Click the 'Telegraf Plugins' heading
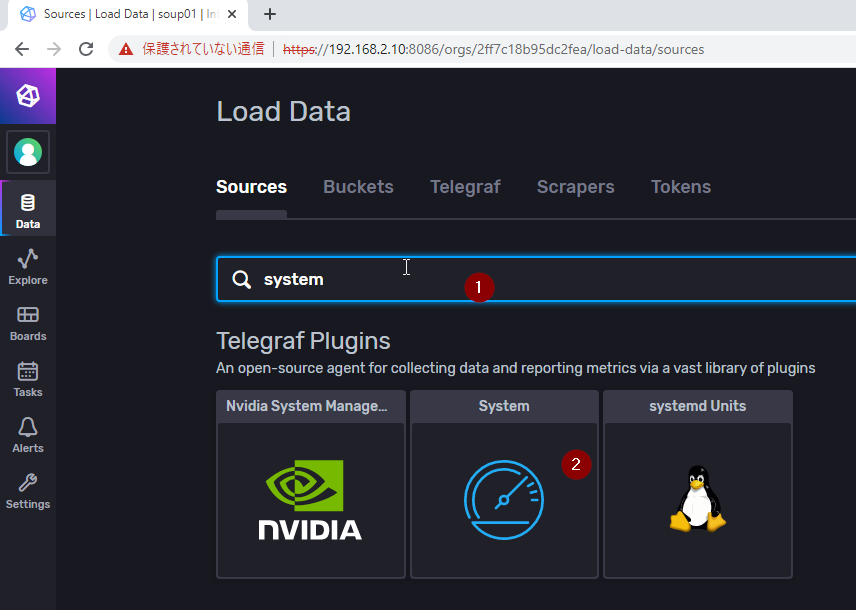The height and width of the screenshot is (610, 856). (303, 341)
